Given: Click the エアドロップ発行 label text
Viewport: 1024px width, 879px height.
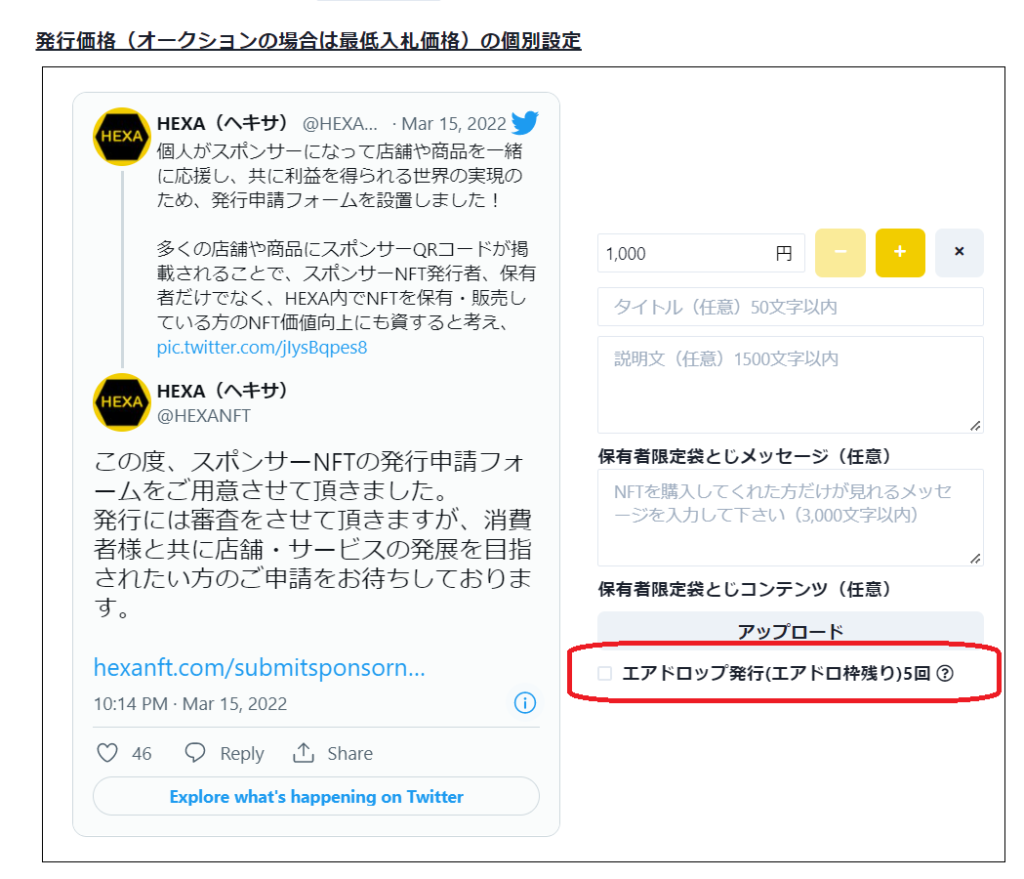Looking at the screenshot, I should click(x=776, y=673).
